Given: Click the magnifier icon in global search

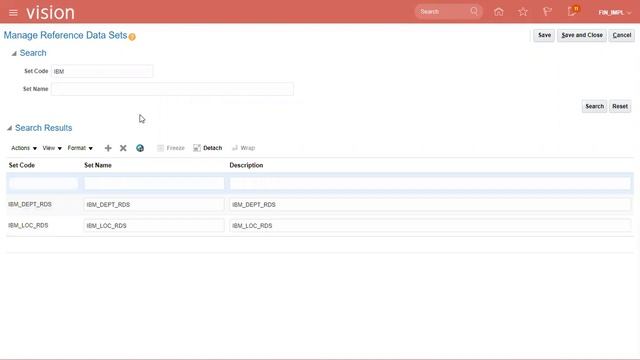Looking at the screenshot, I should click(x=474, y=11).
